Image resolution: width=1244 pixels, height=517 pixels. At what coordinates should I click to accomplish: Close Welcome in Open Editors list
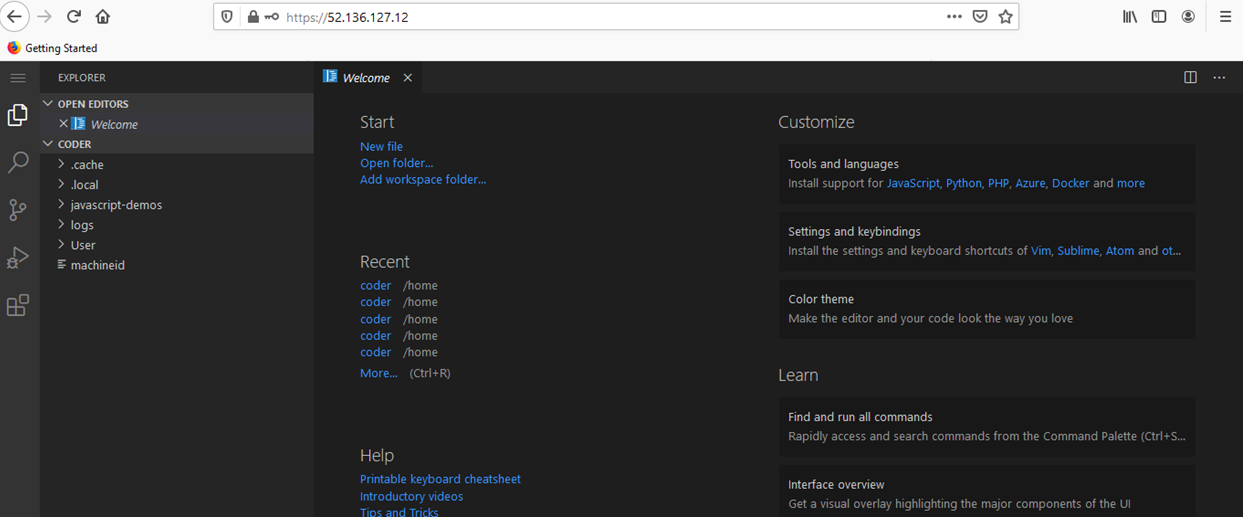click(63, 124)
